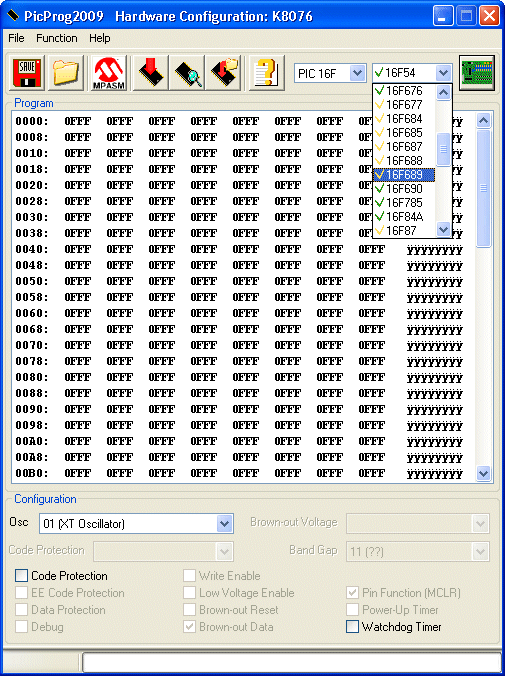
Task: Click the PicProg2009 title bar app icon
Action: click(x=13, y=16)
